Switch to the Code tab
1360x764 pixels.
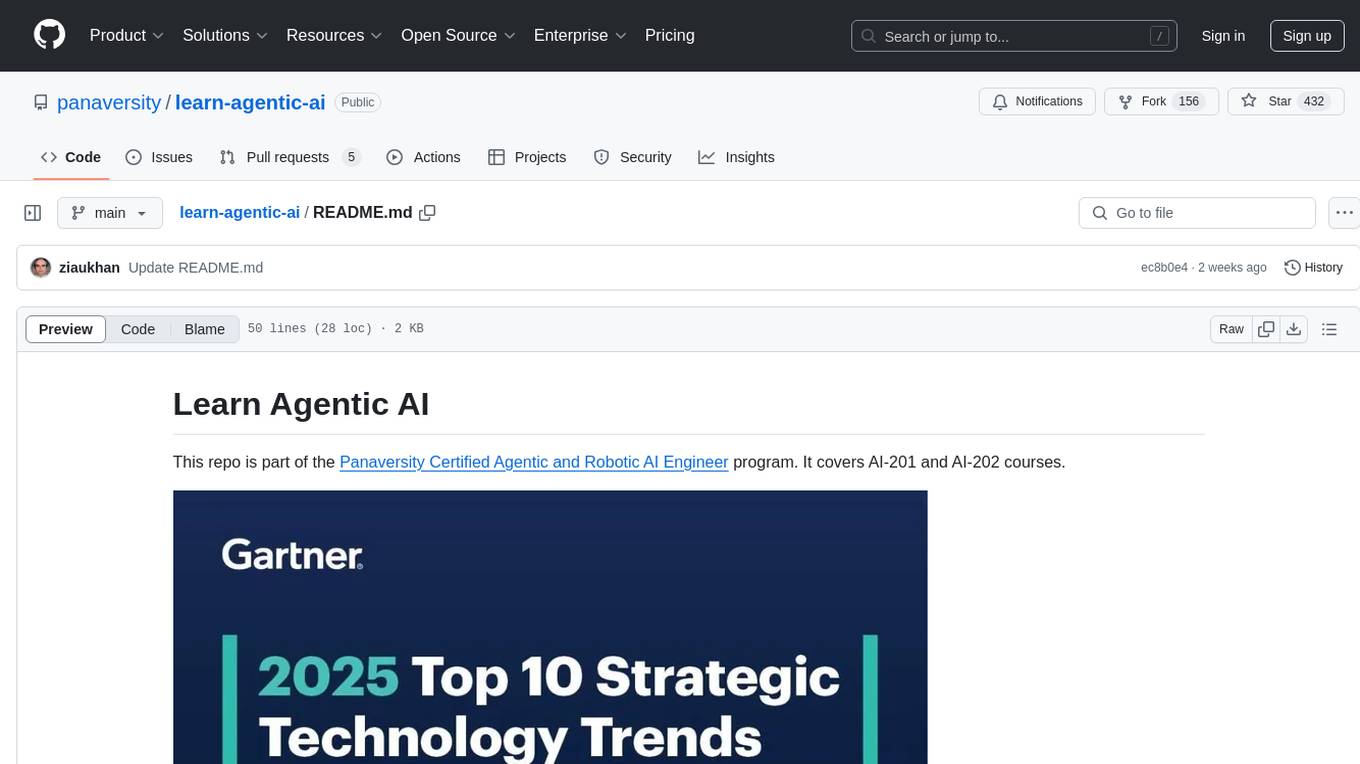point(71,157)
